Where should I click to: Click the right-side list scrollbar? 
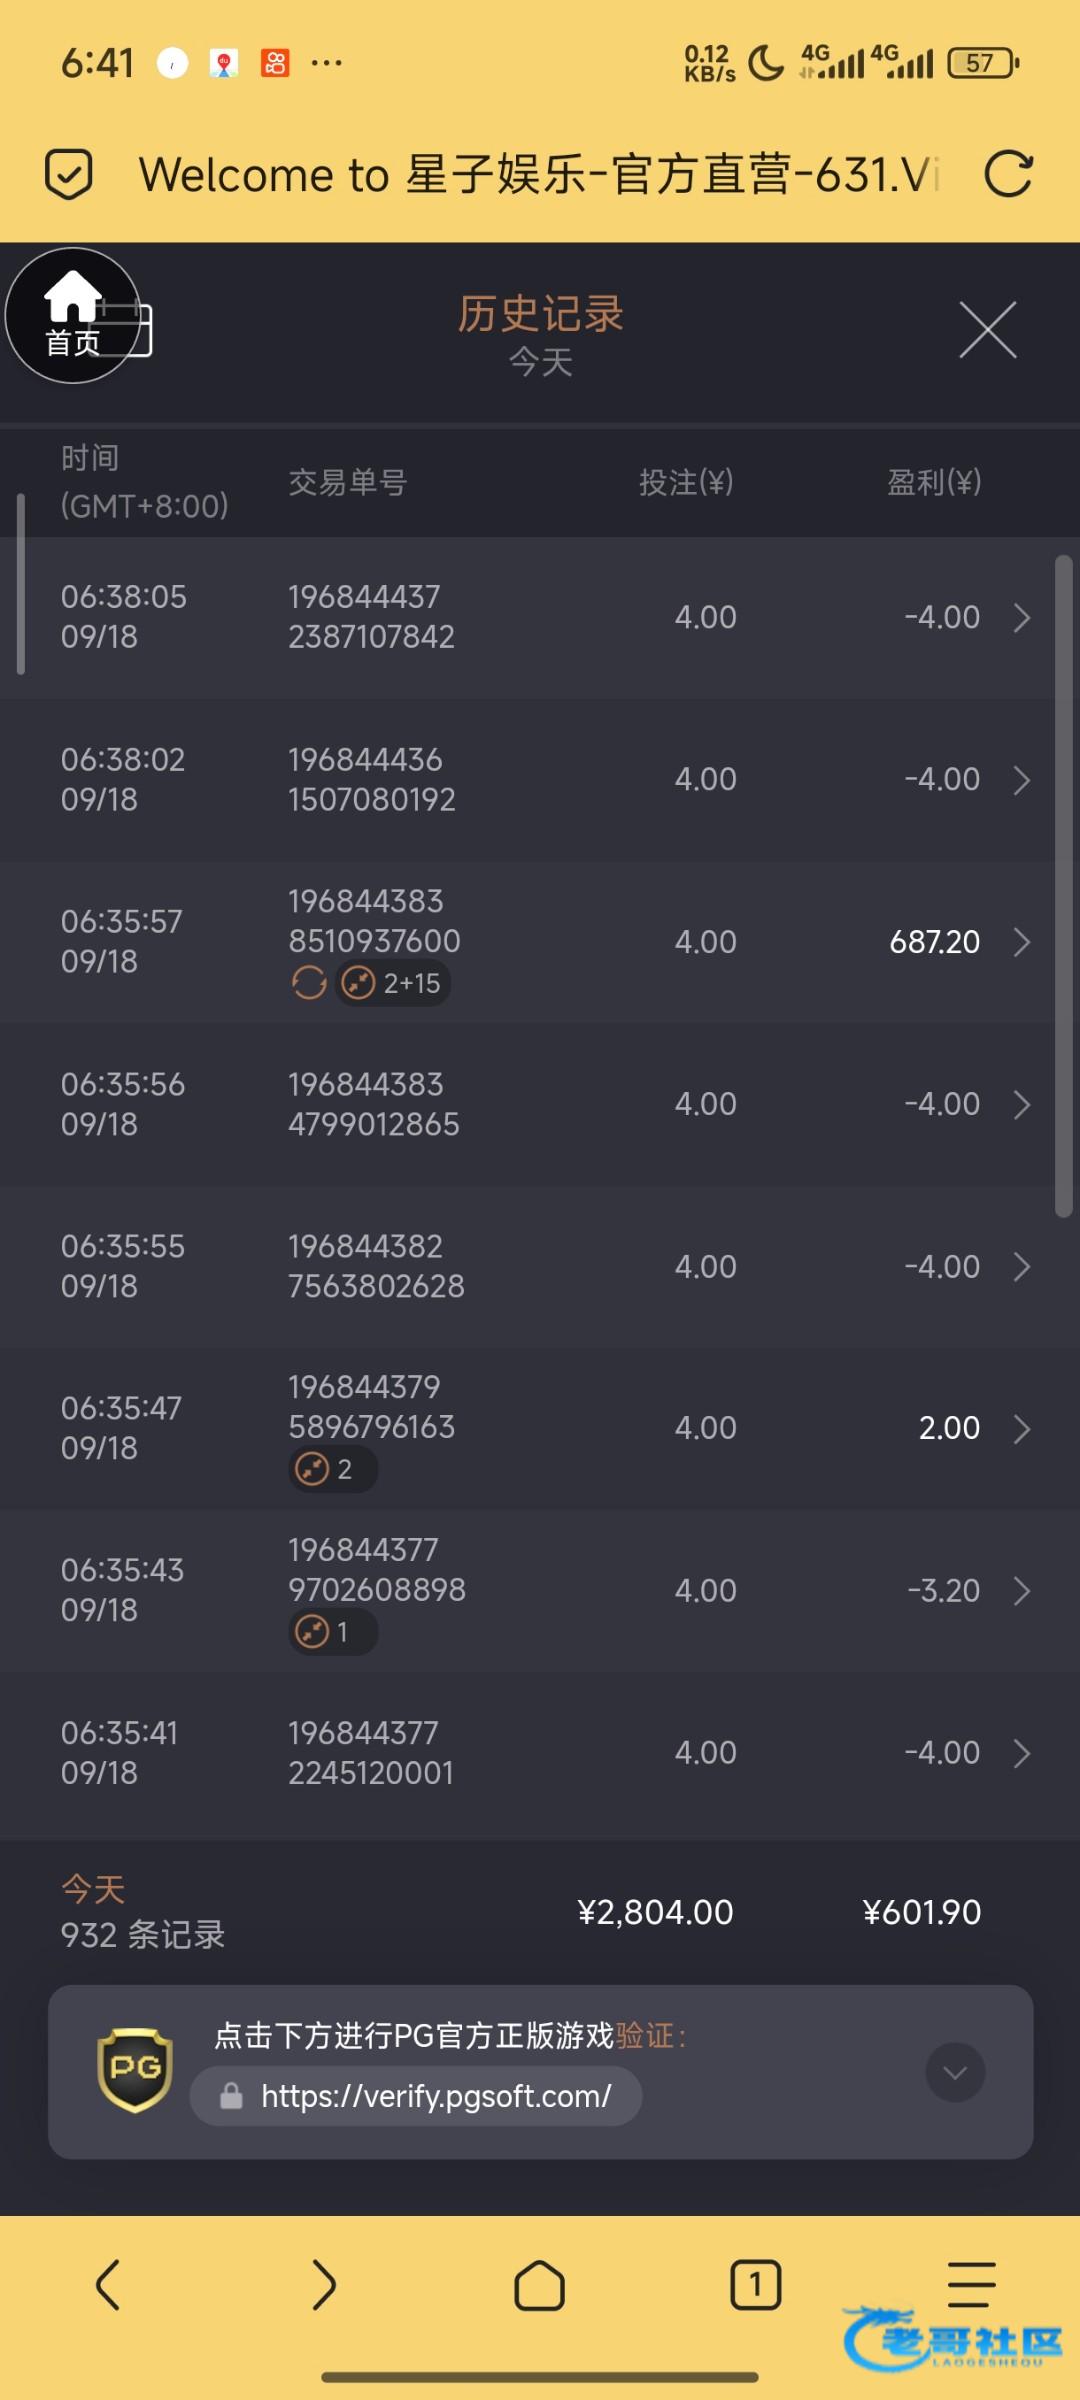pos(1064,885)
